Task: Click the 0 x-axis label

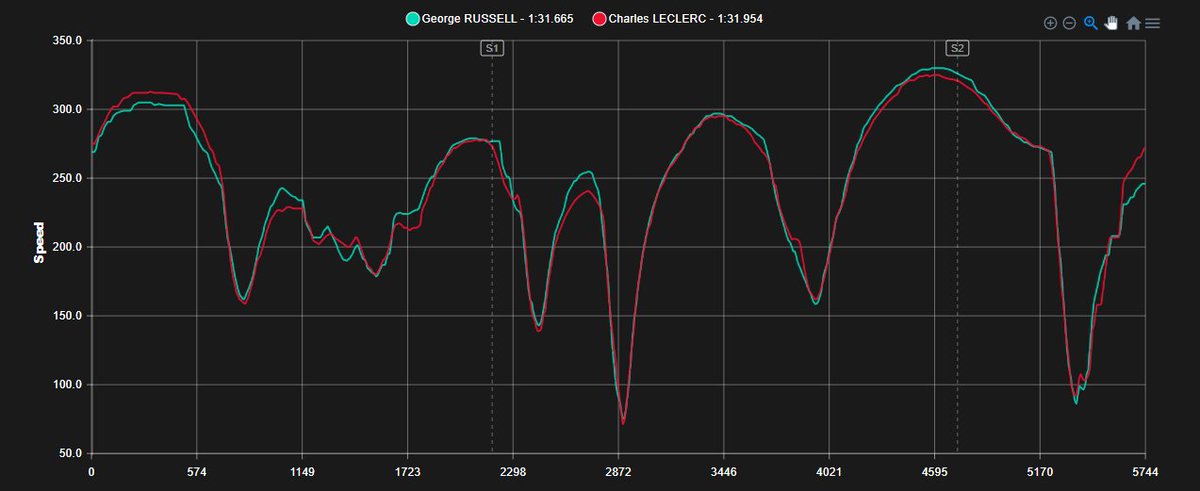Action: coord(91,471)
